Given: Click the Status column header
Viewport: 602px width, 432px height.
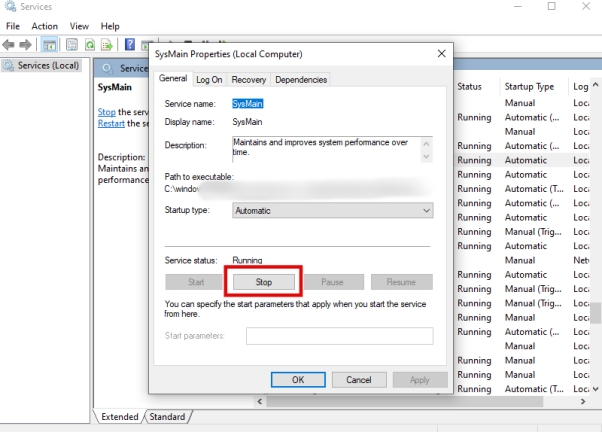Looking at the screenshot, I should [x=476, y=86].
